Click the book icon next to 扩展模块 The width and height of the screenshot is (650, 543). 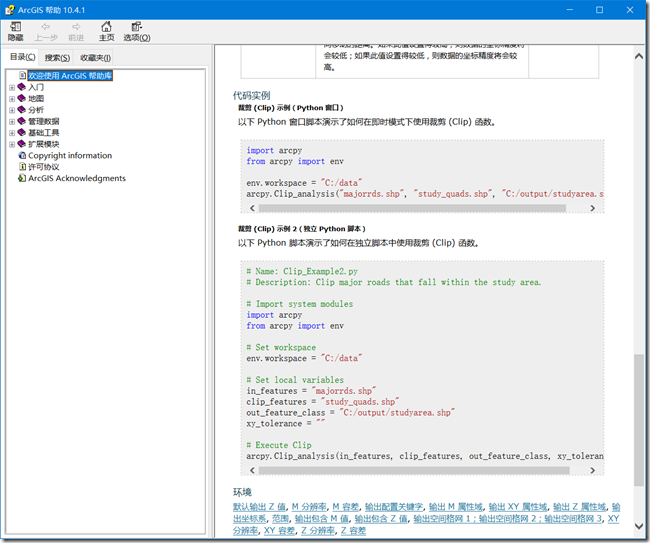pos(22,144)
